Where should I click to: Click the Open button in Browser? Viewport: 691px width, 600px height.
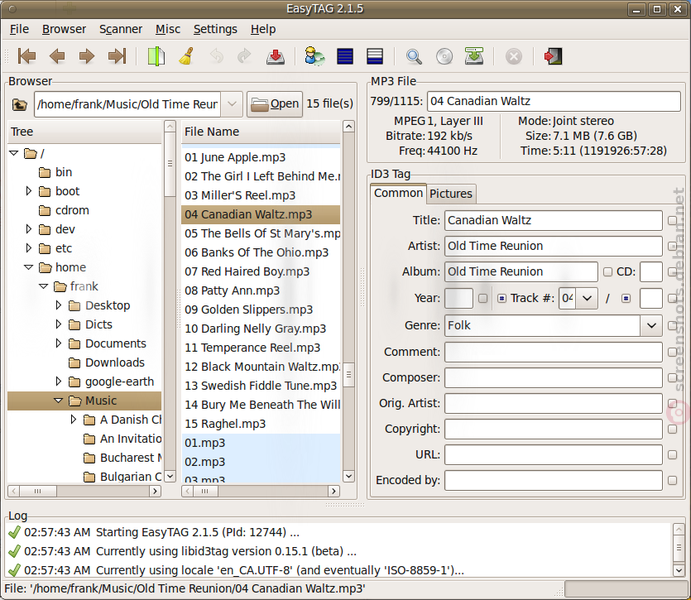tap(275, 104)
